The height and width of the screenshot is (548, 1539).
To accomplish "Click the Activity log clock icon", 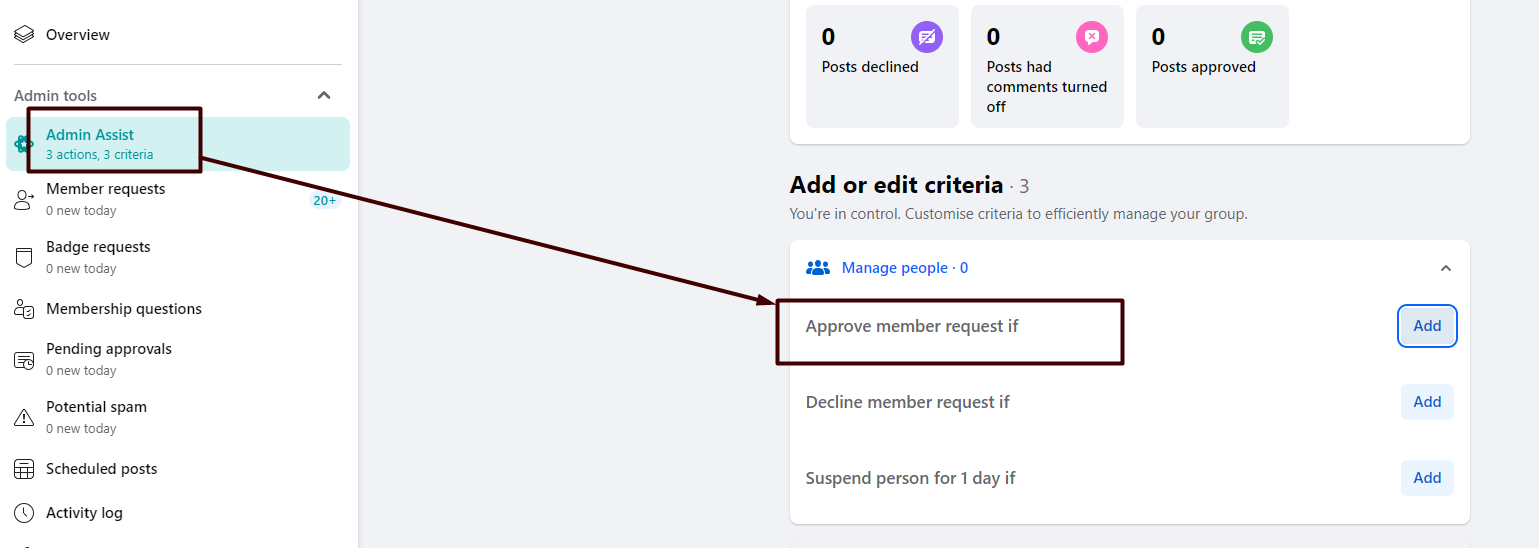I will click(x=24, y=513).
